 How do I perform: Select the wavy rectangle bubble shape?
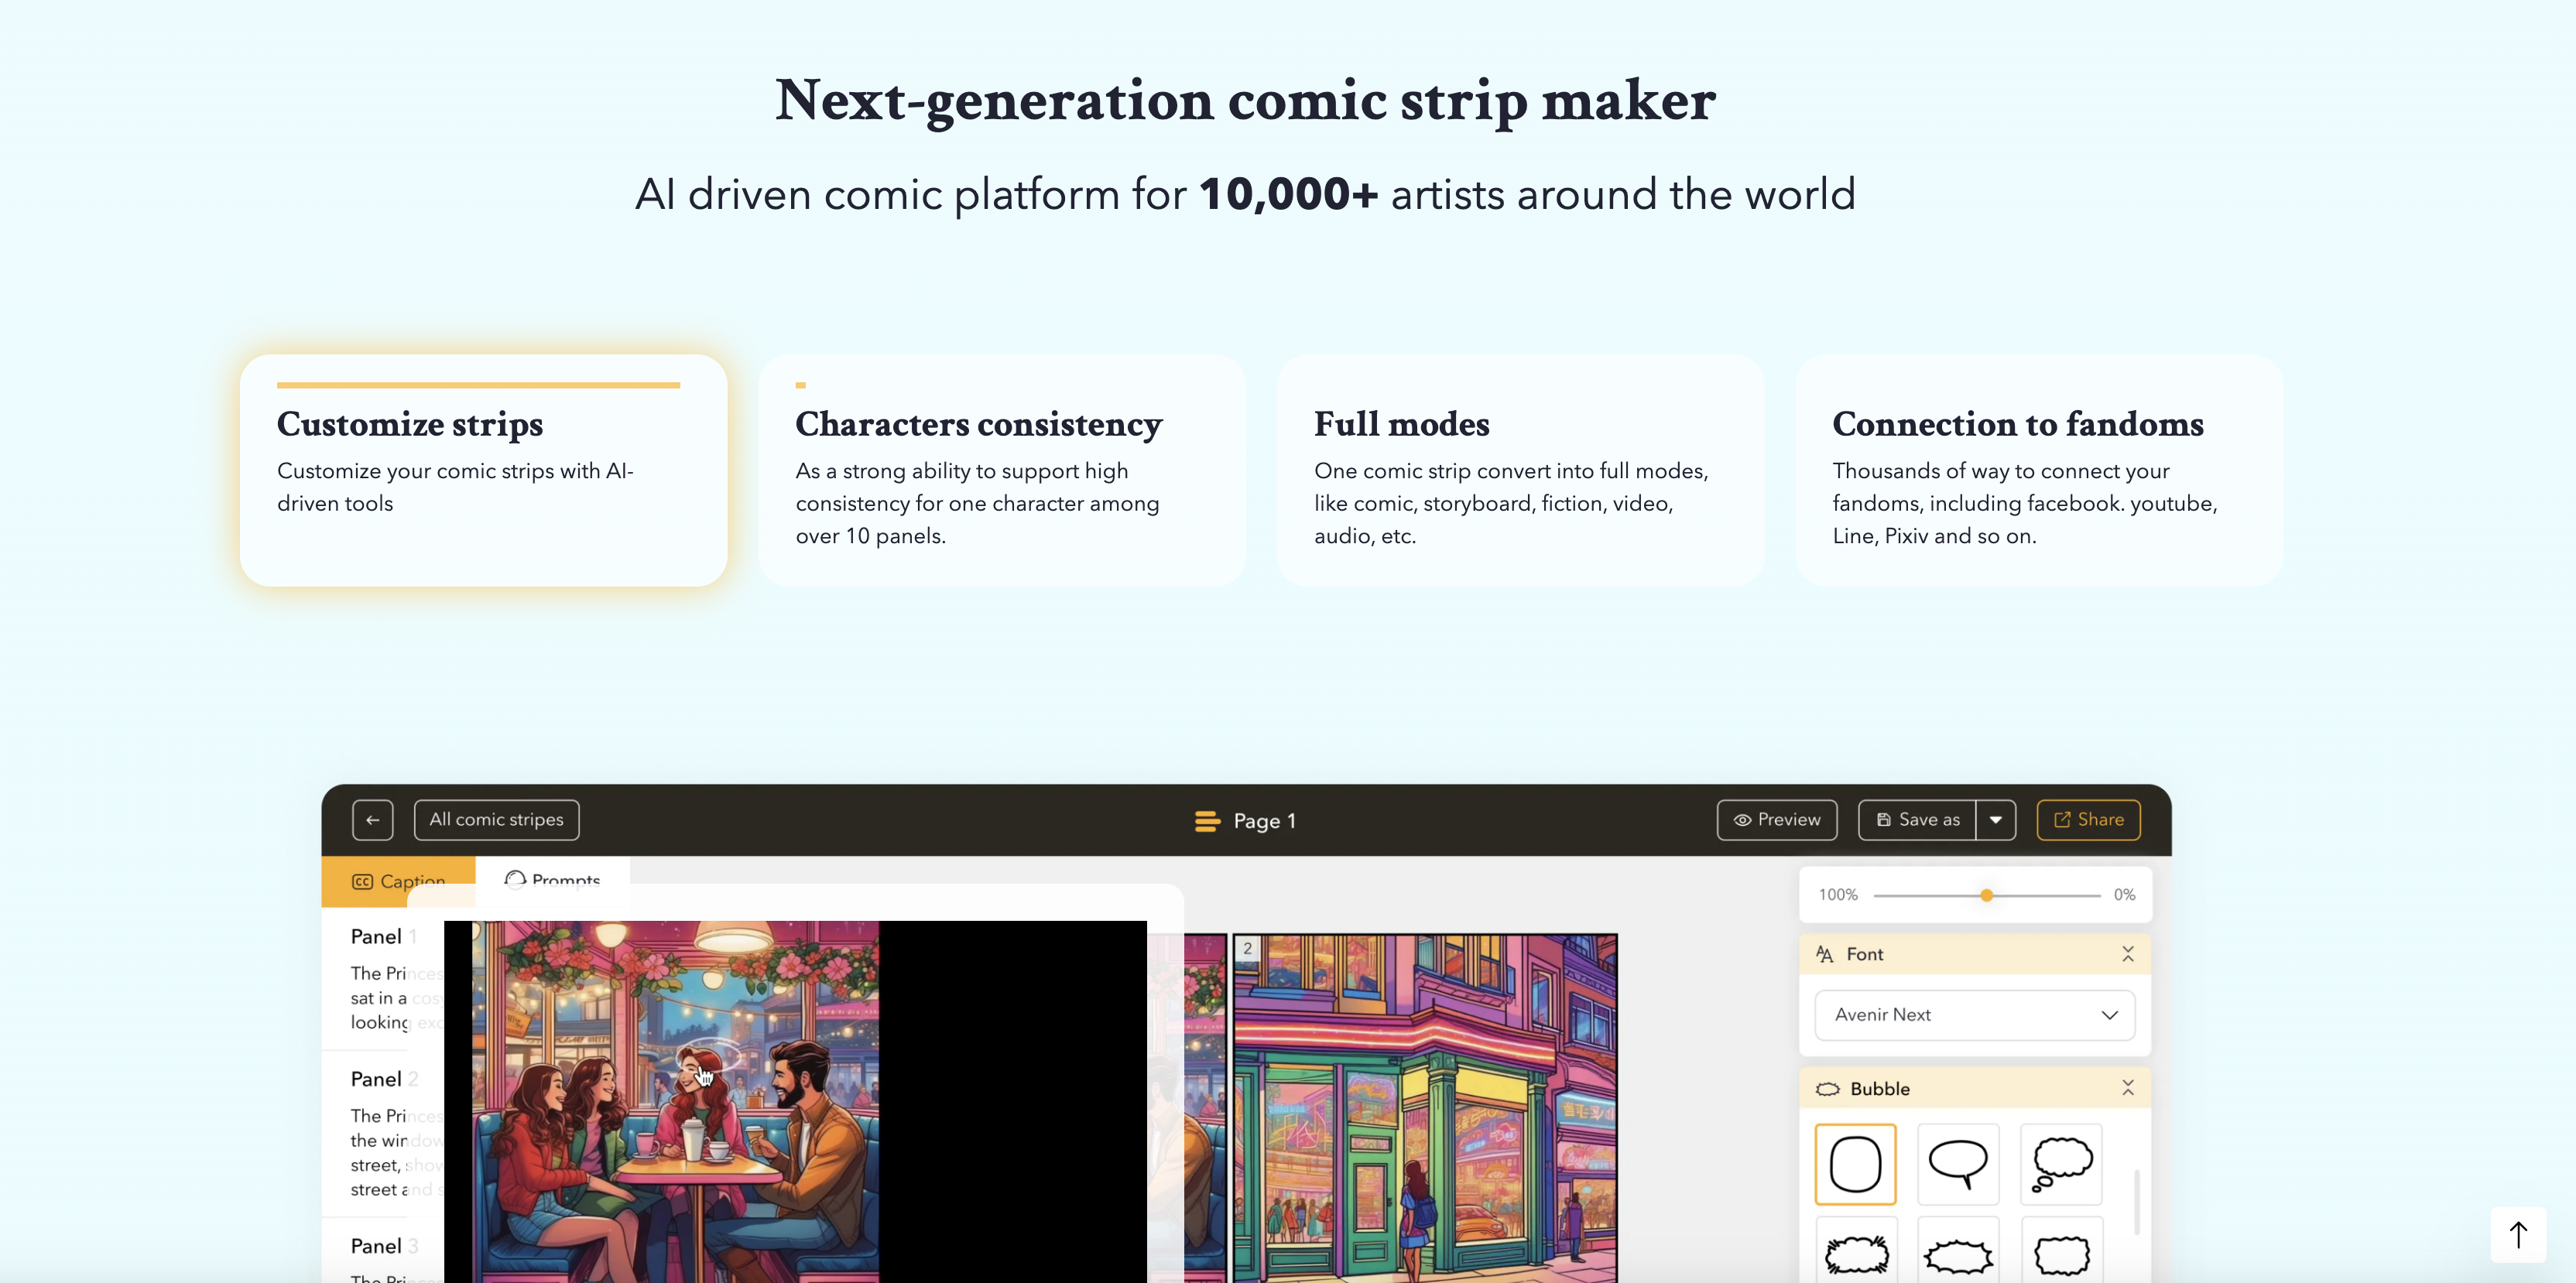2061,1254
